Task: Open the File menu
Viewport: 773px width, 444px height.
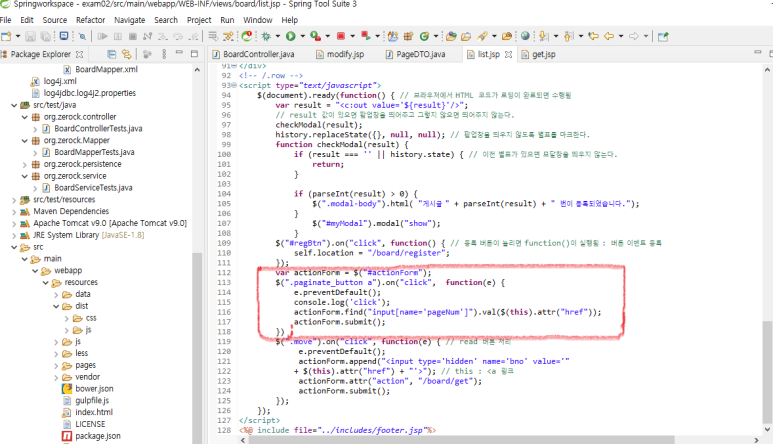Action: click(5, 20)
